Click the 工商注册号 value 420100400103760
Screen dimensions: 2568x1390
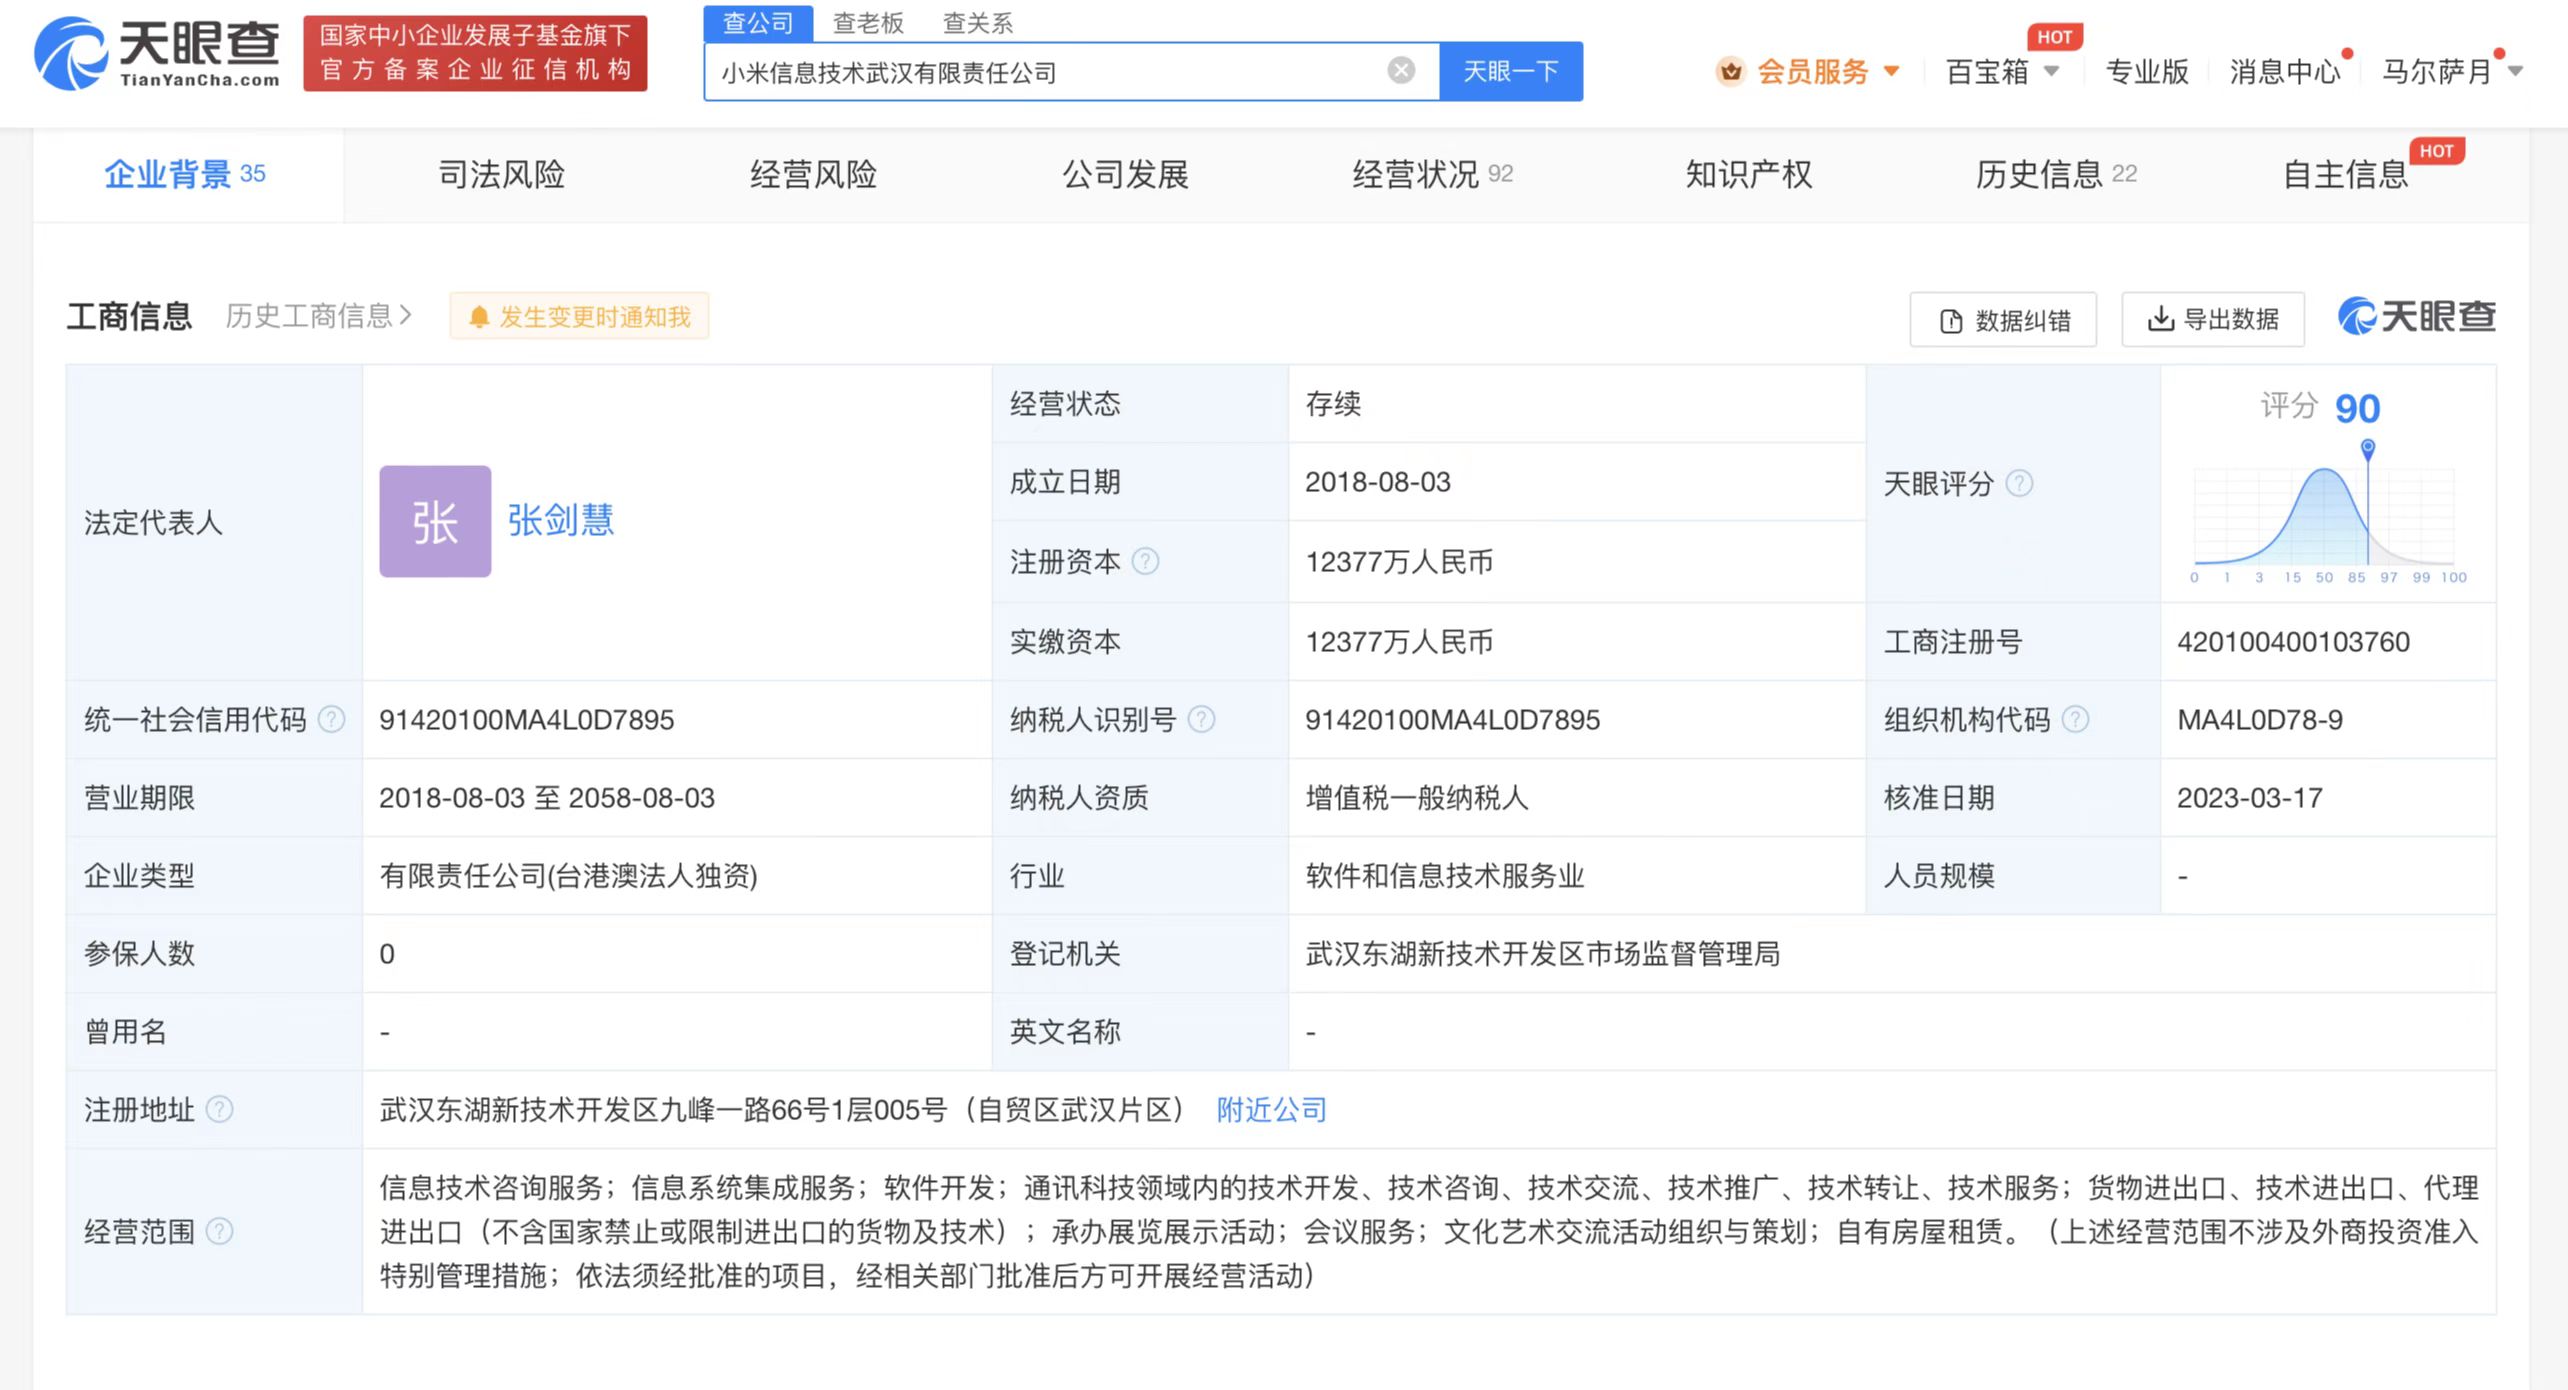[x=2293, y=641]
